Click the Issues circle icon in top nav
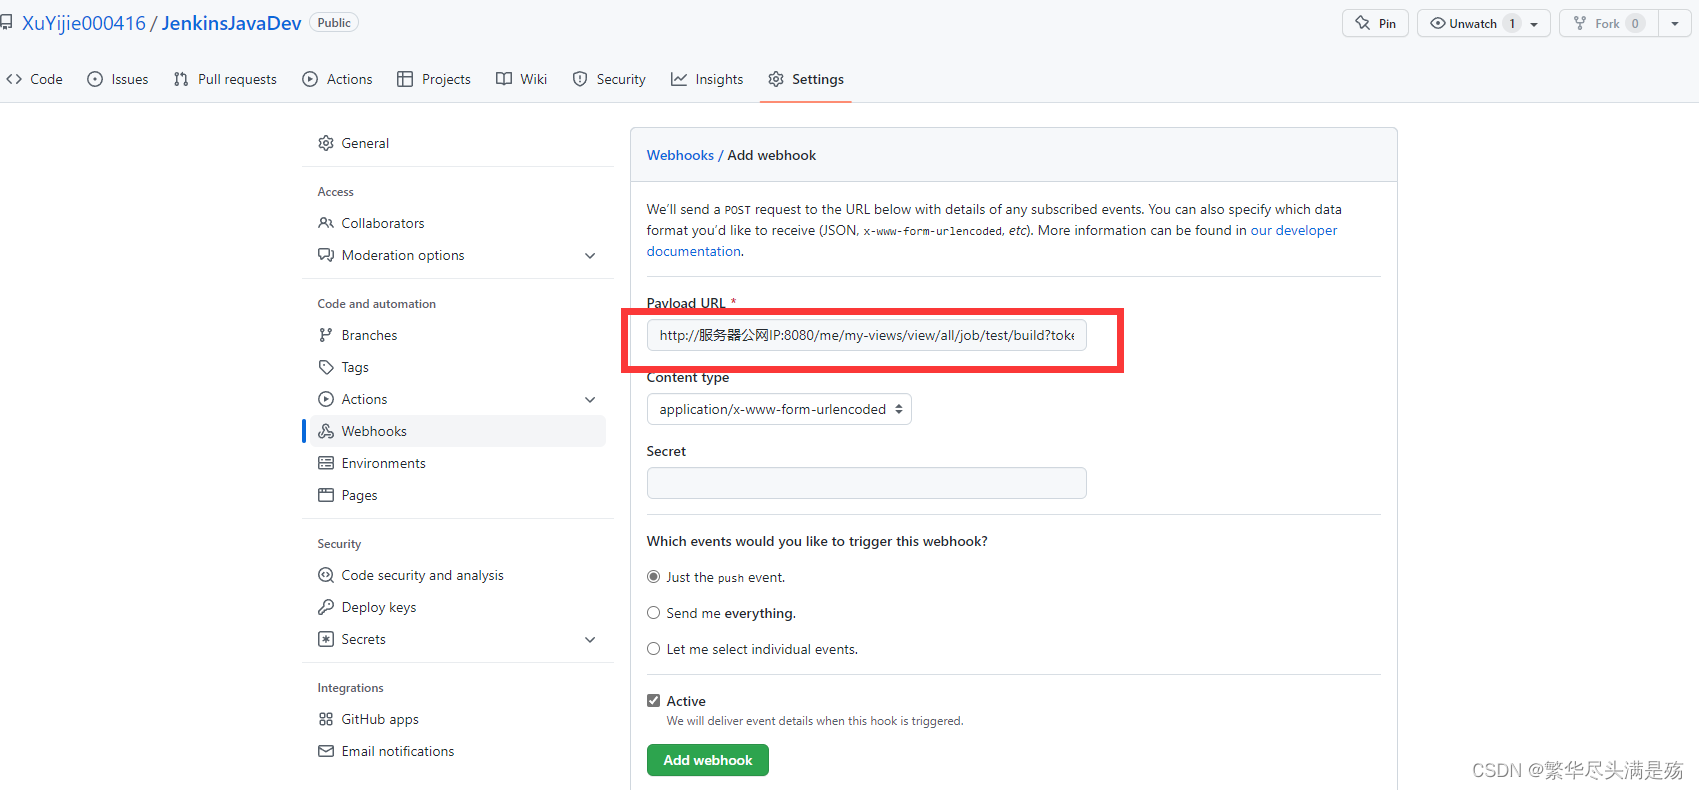Viewport: 1699px width, 790px height. coord(95,79)
